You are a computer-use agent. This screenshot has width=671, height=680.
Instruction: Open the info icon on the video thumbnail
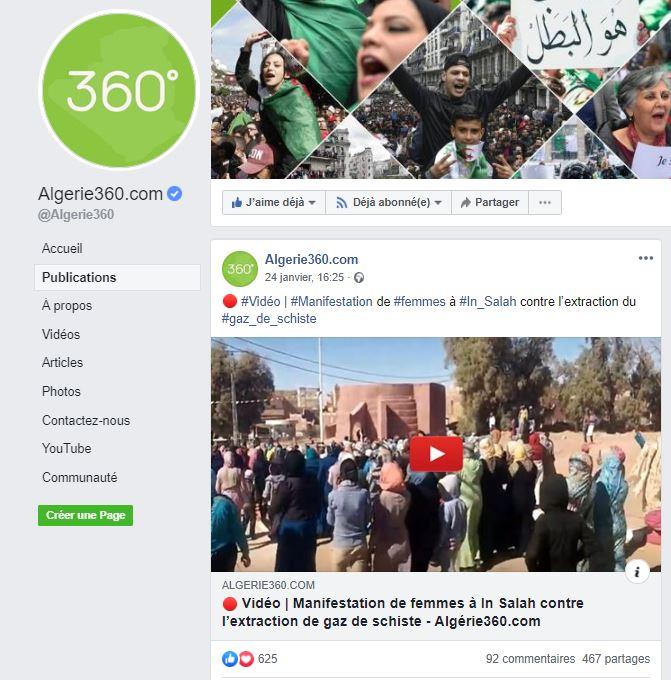coord(637,572)
